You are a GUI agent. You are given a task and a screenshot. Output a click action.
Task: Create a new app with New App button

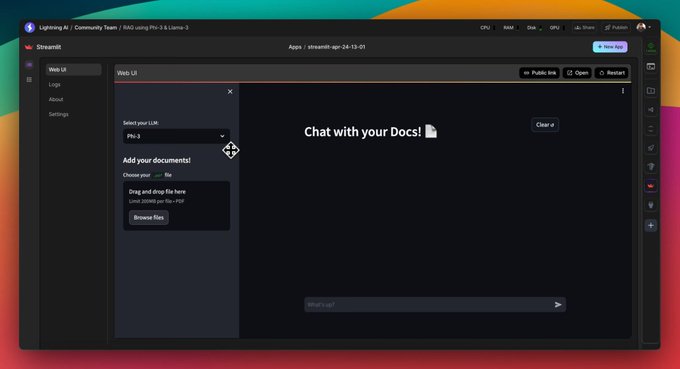[x=610, y=46]
